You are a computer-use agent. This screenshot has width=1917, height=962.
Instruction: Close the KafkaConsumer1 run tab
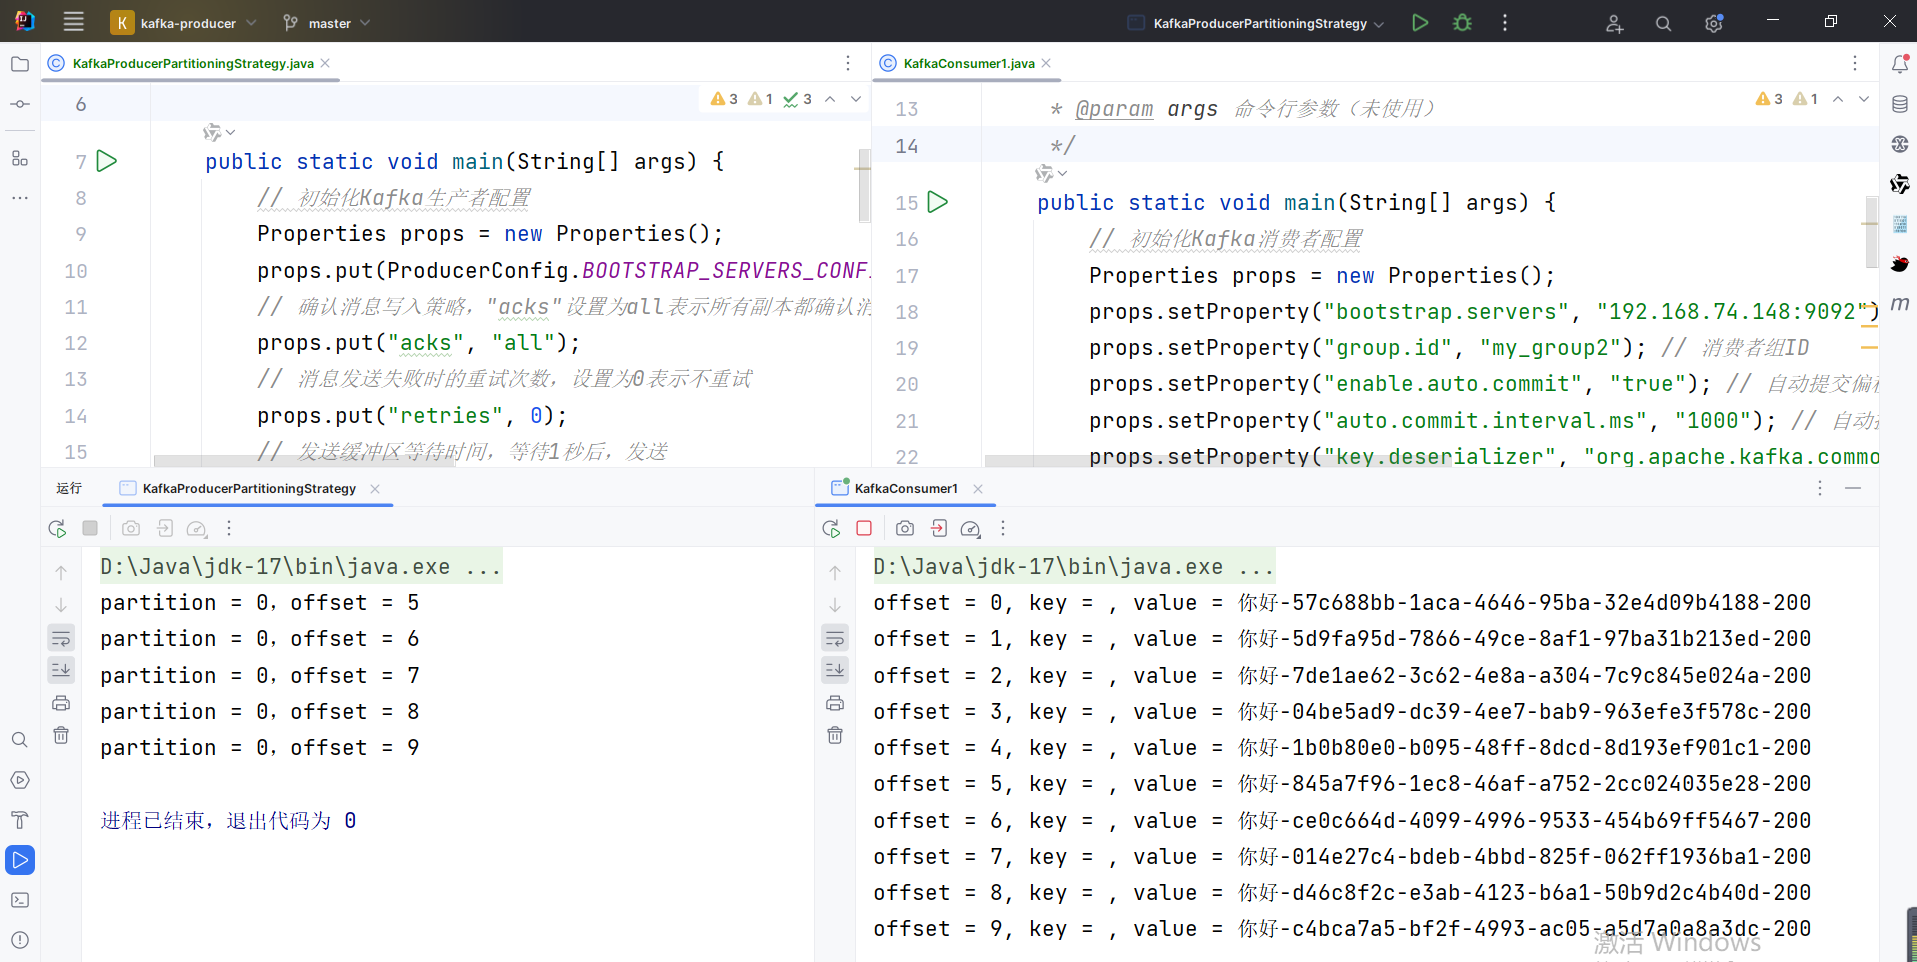(x=978, y=488)
